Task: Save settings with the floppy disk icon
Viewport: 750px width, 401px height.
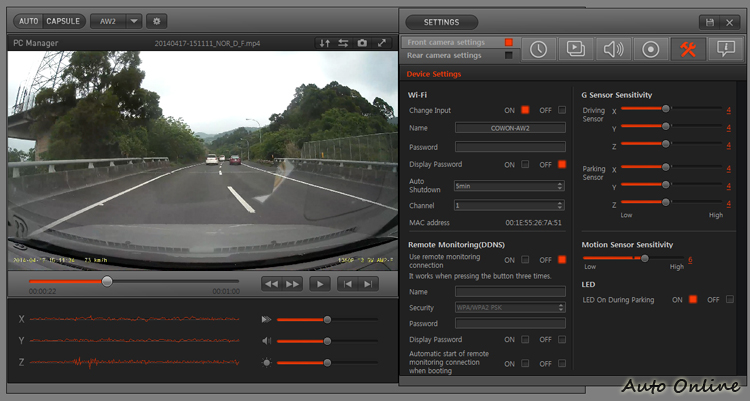Action: tap(710, 21)
